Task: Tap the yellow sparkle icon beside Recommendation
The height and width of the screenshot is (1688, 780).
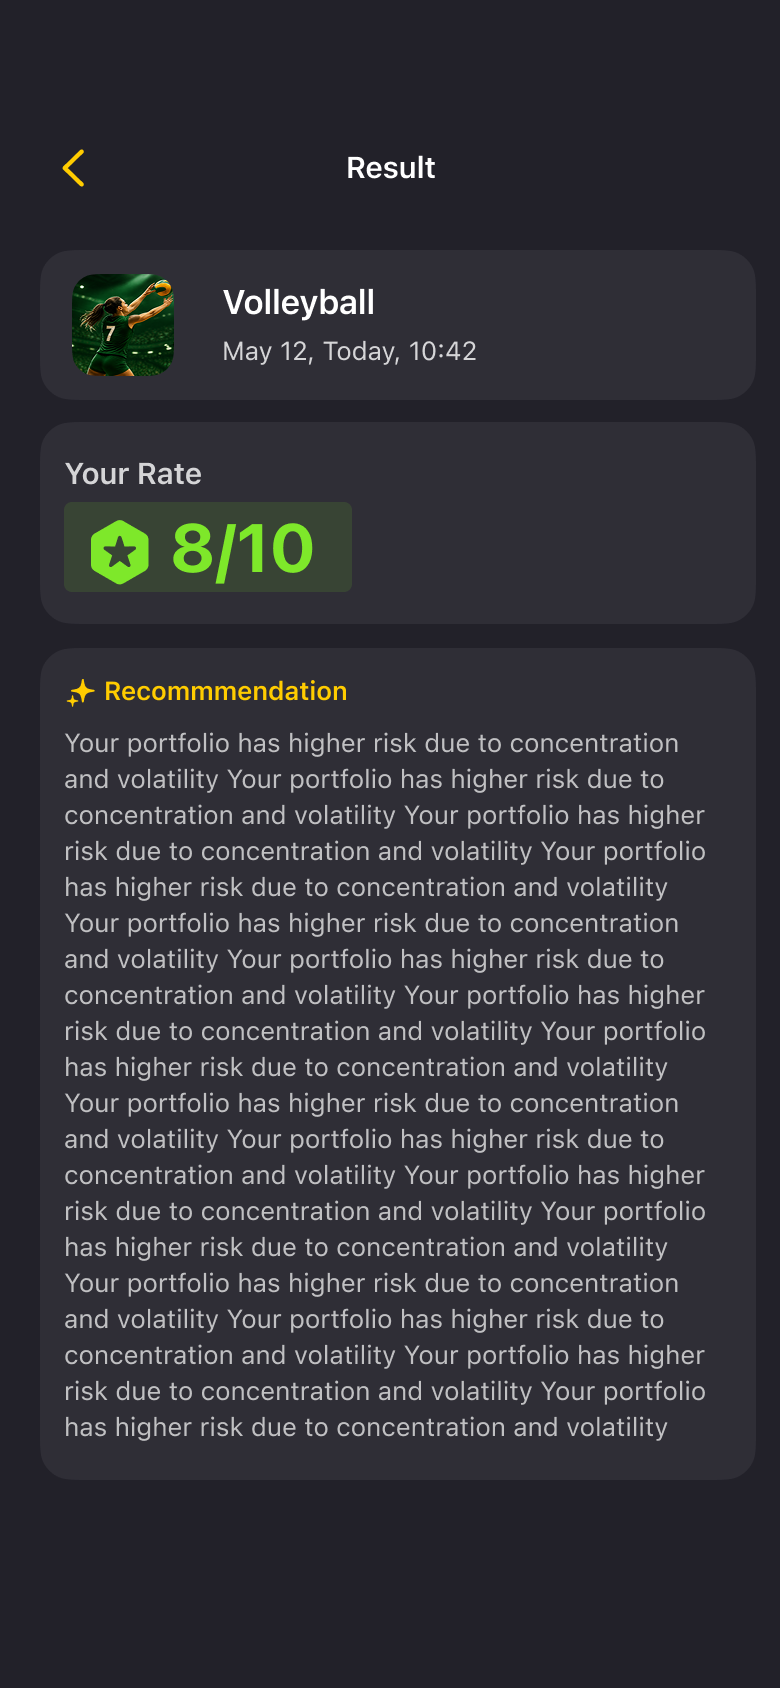Action: point(80,692)
